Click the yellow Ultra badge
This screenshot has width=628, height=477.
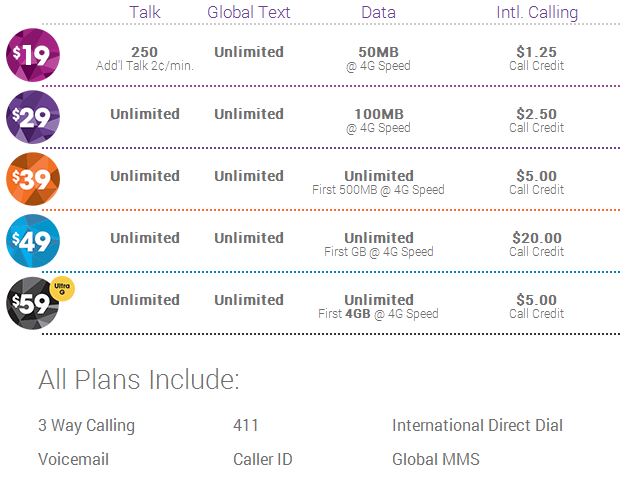pyautogui.click(x=62, y=288)
